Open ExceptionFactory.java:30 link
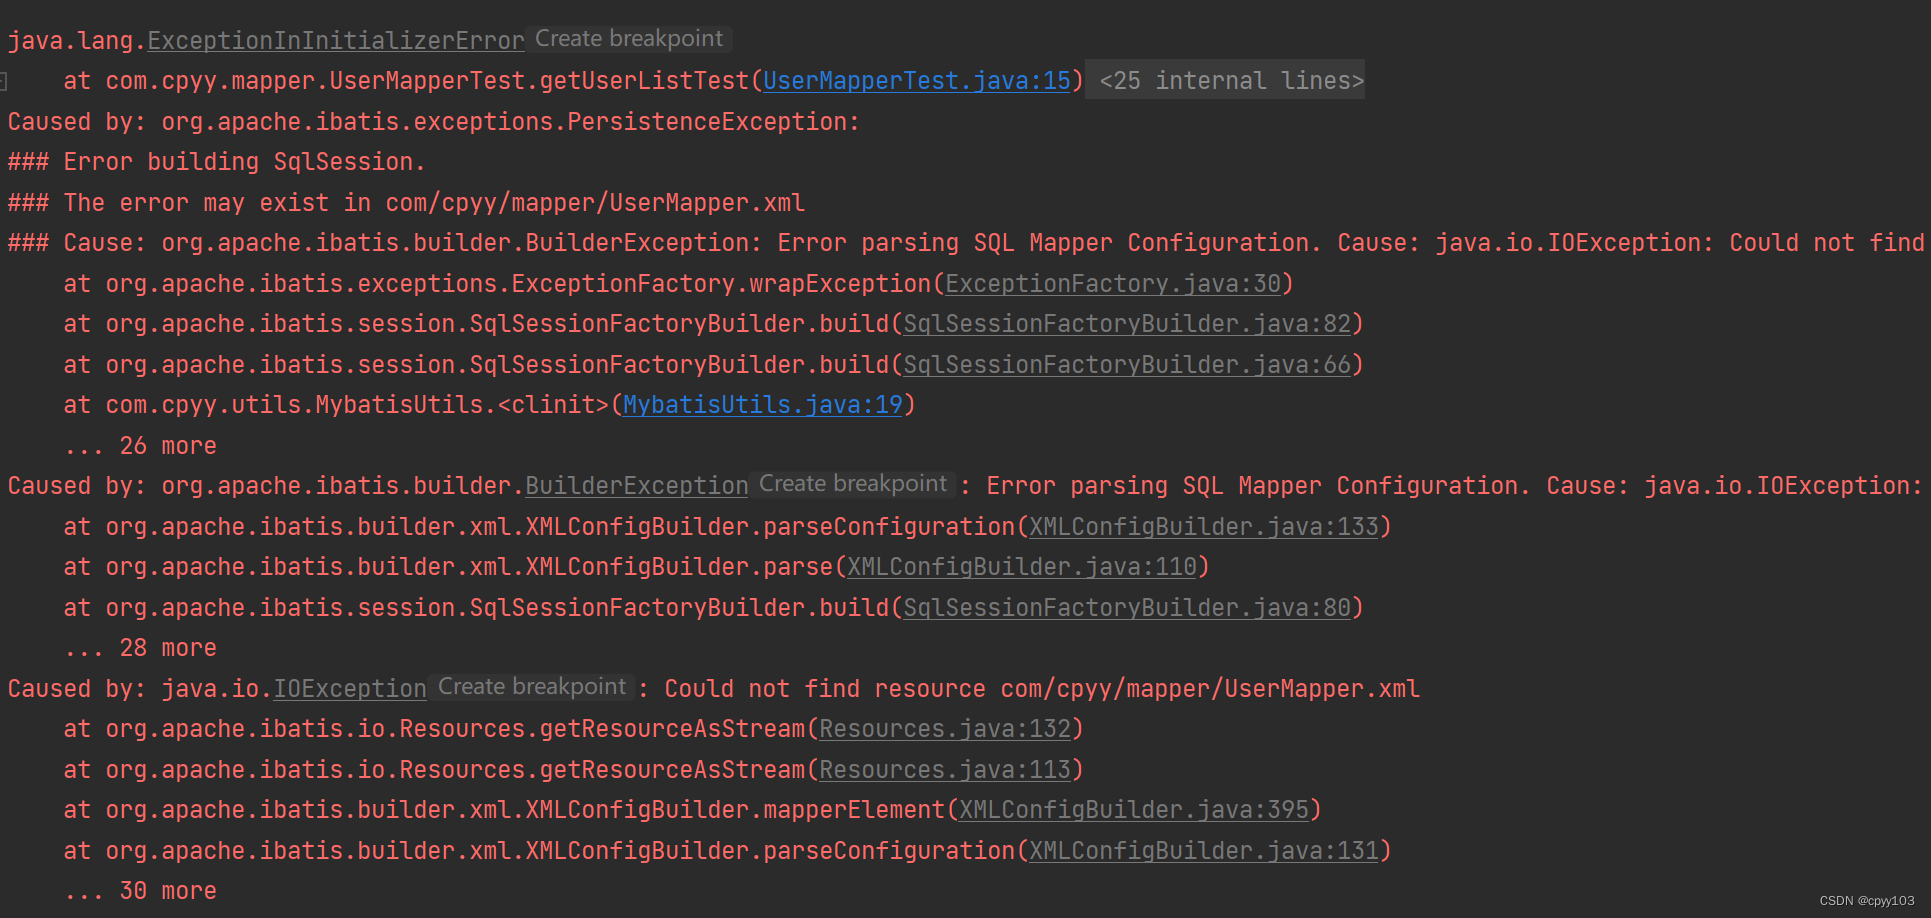Screen dimensions: 1931x918 (1113, 284)
